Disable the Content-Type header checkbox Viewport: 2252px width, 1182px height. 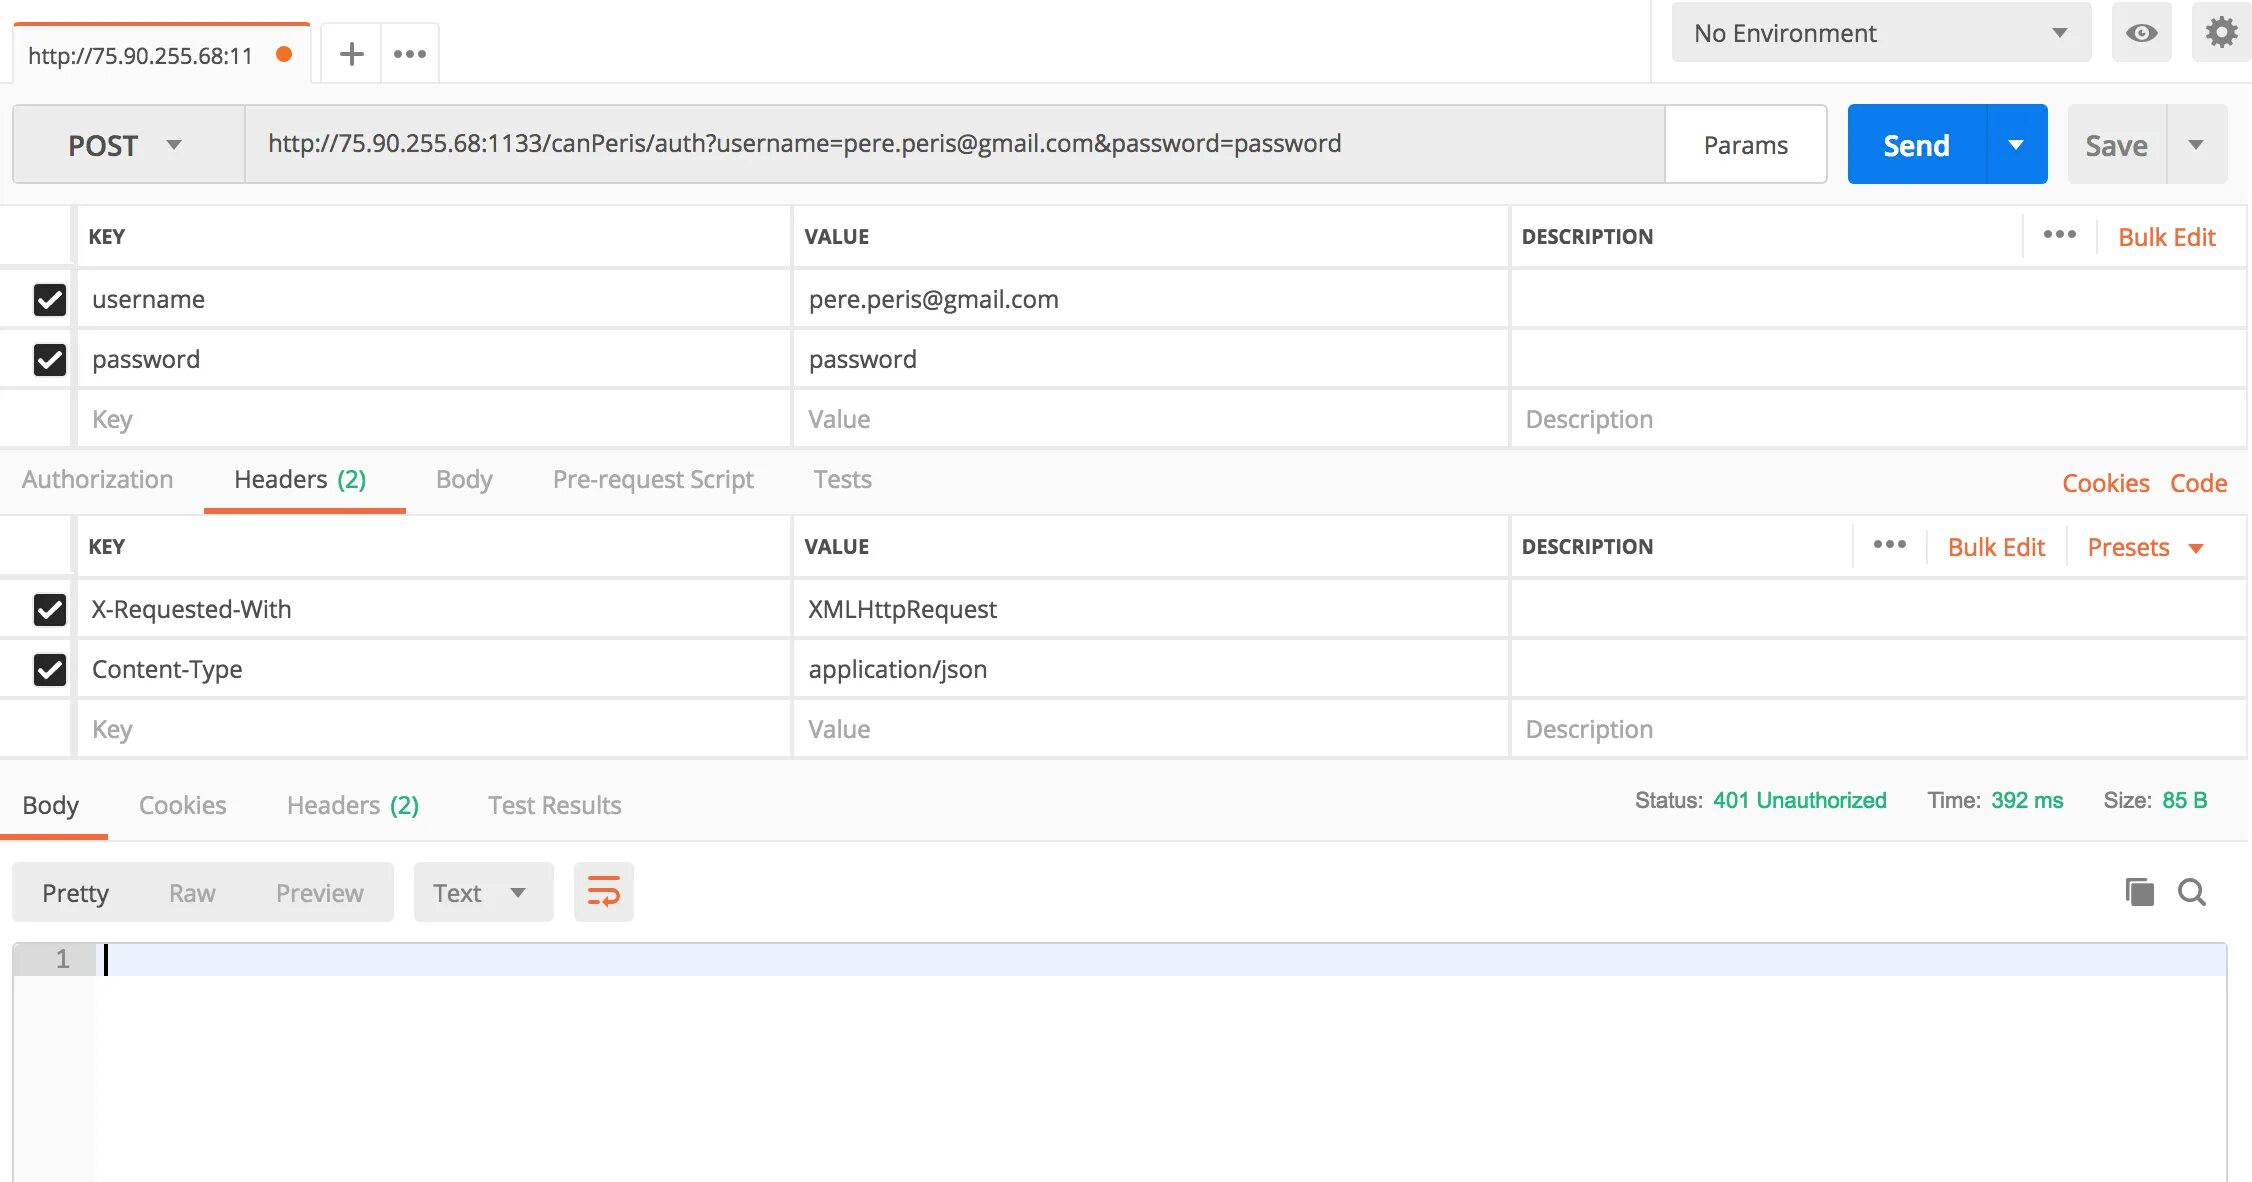50,669
